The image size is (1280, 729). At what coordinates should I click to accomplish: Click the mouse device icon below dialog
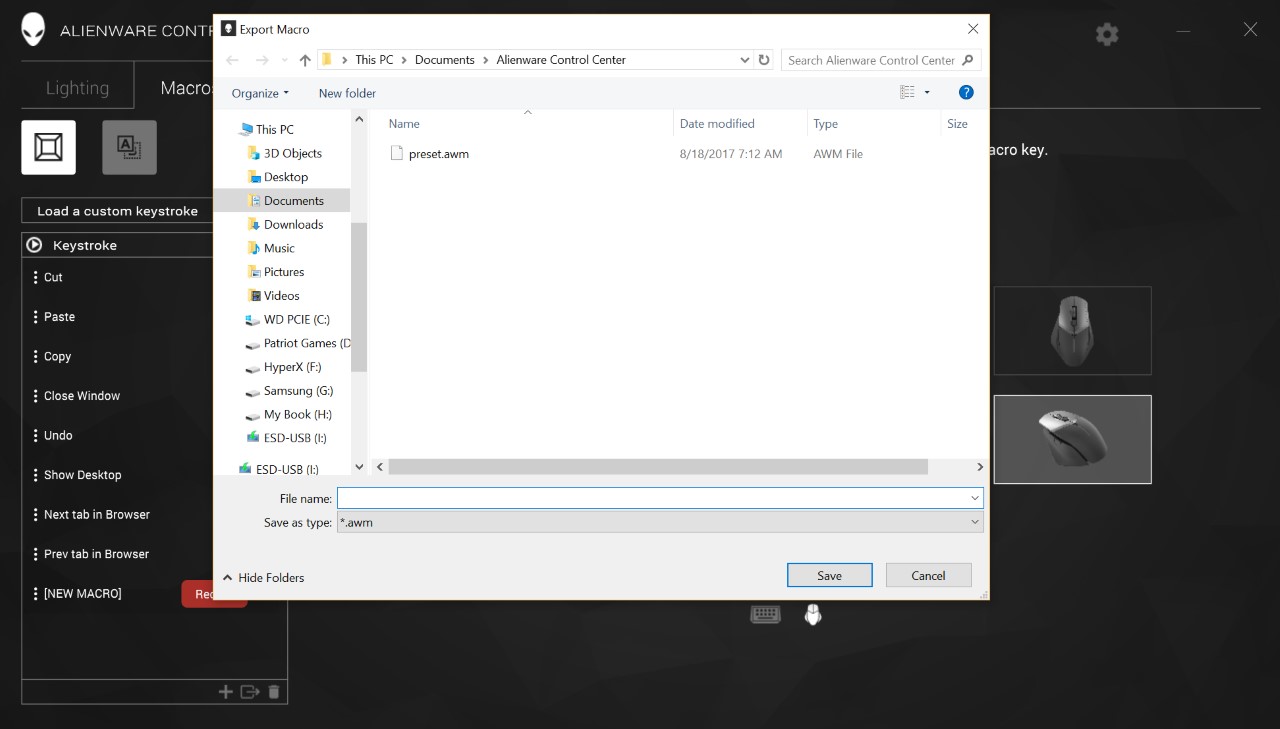[x=813, y=615]
